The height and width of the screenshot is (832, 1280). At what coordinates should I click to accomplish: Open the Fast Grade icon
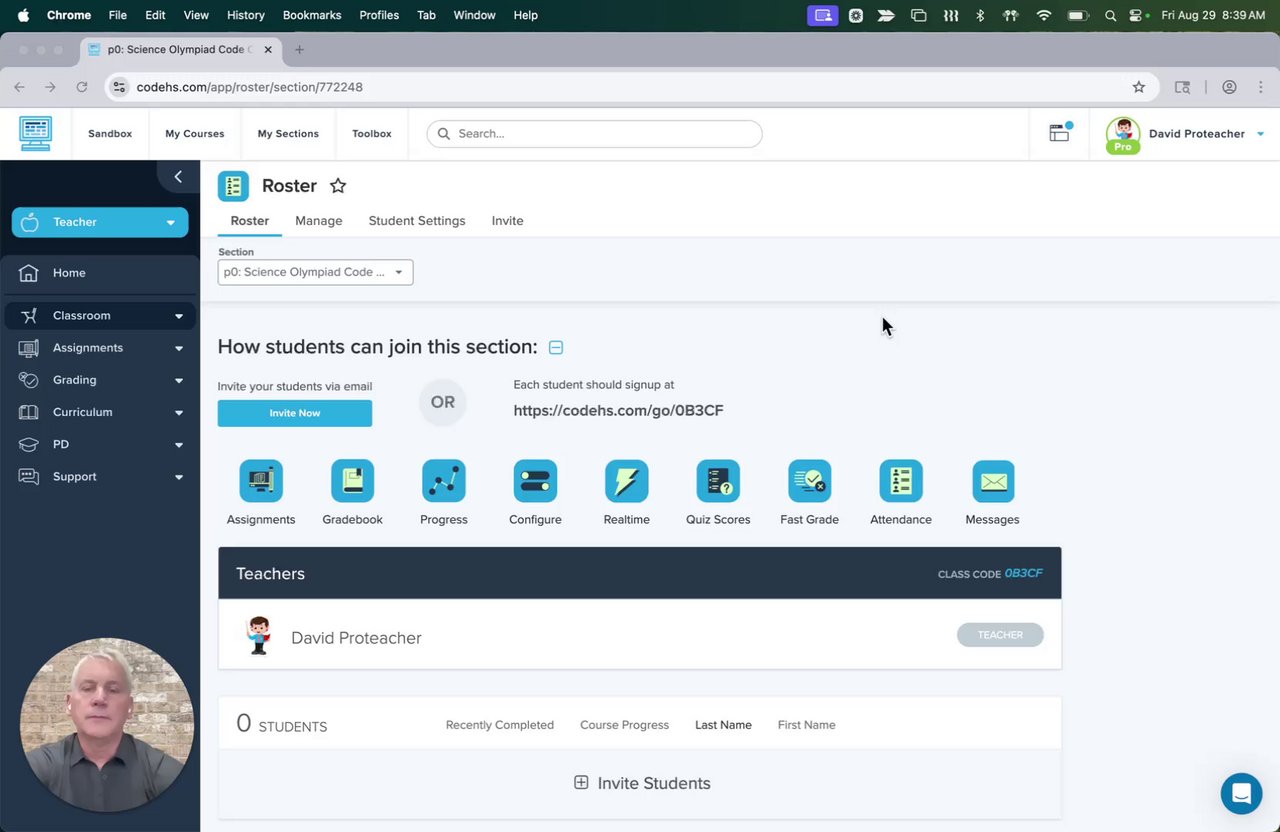[810, 481]
